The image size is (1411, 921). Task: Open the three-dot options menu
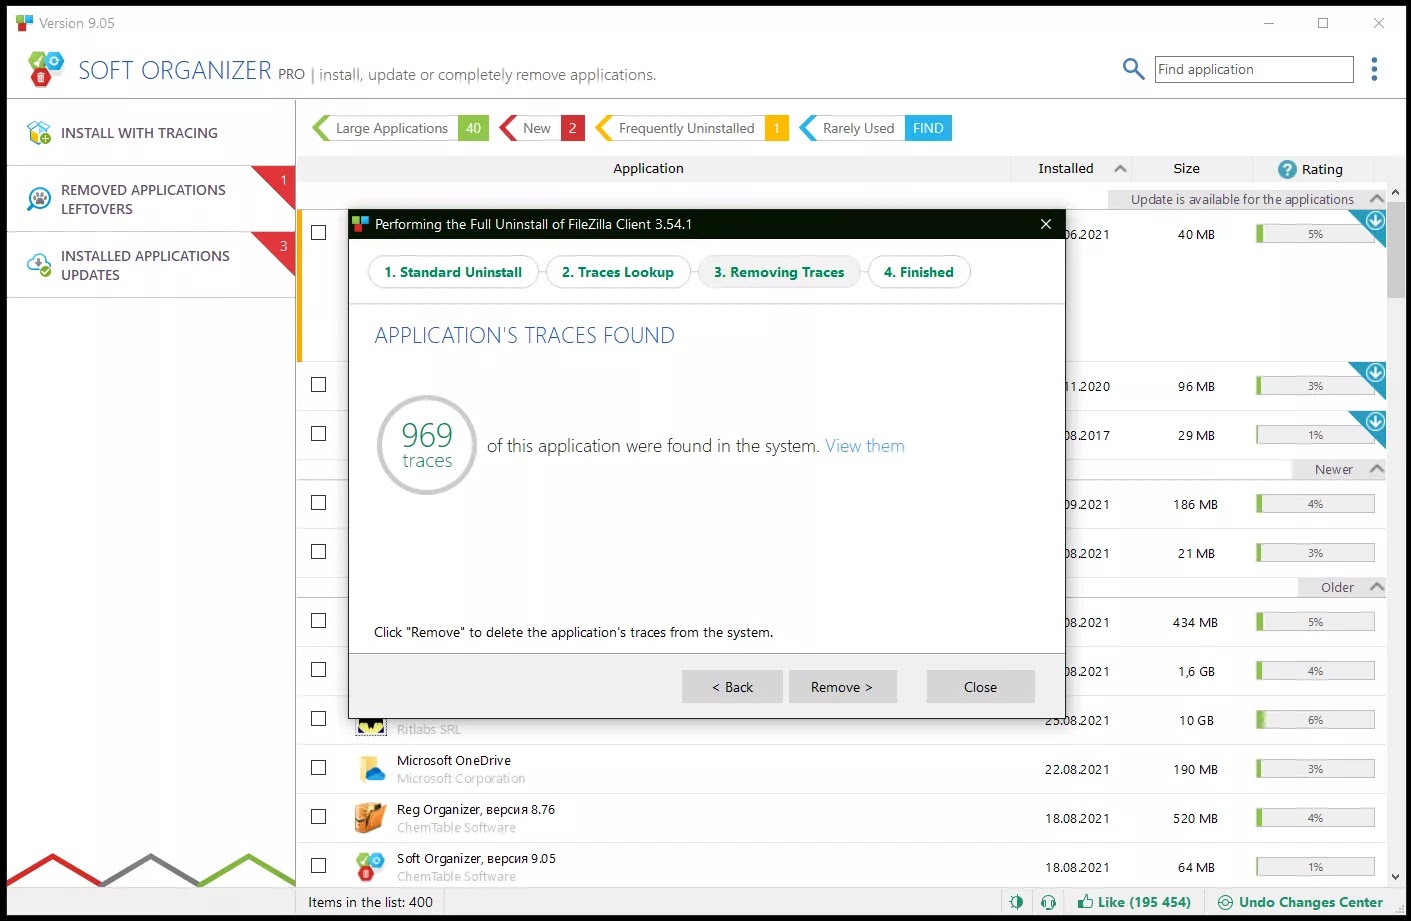[x=1374, y=69]
